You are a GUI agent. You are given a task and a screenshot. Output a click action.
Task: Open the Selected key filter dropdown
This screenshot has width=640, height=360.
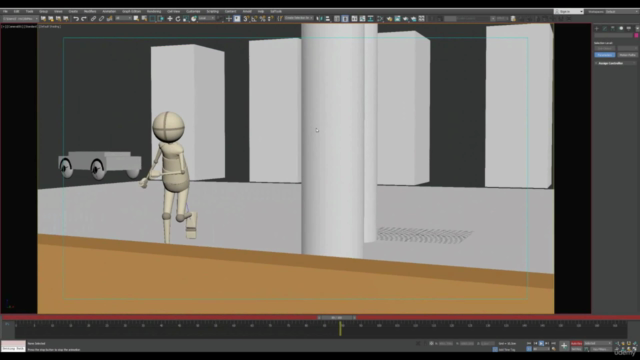click(x=598, y=344)
